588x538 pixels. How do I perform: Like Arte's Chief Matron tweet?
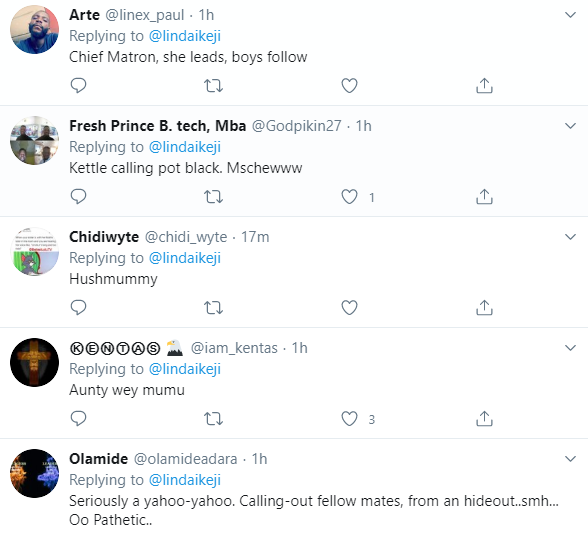click(x=349, y=85)
